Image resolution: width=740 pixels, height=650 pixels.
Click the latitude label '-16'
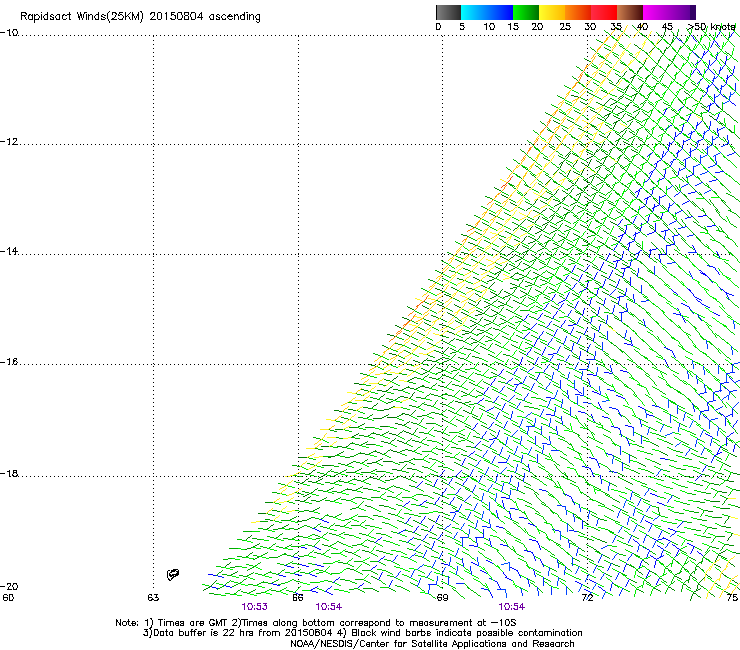tap(9, 362)
